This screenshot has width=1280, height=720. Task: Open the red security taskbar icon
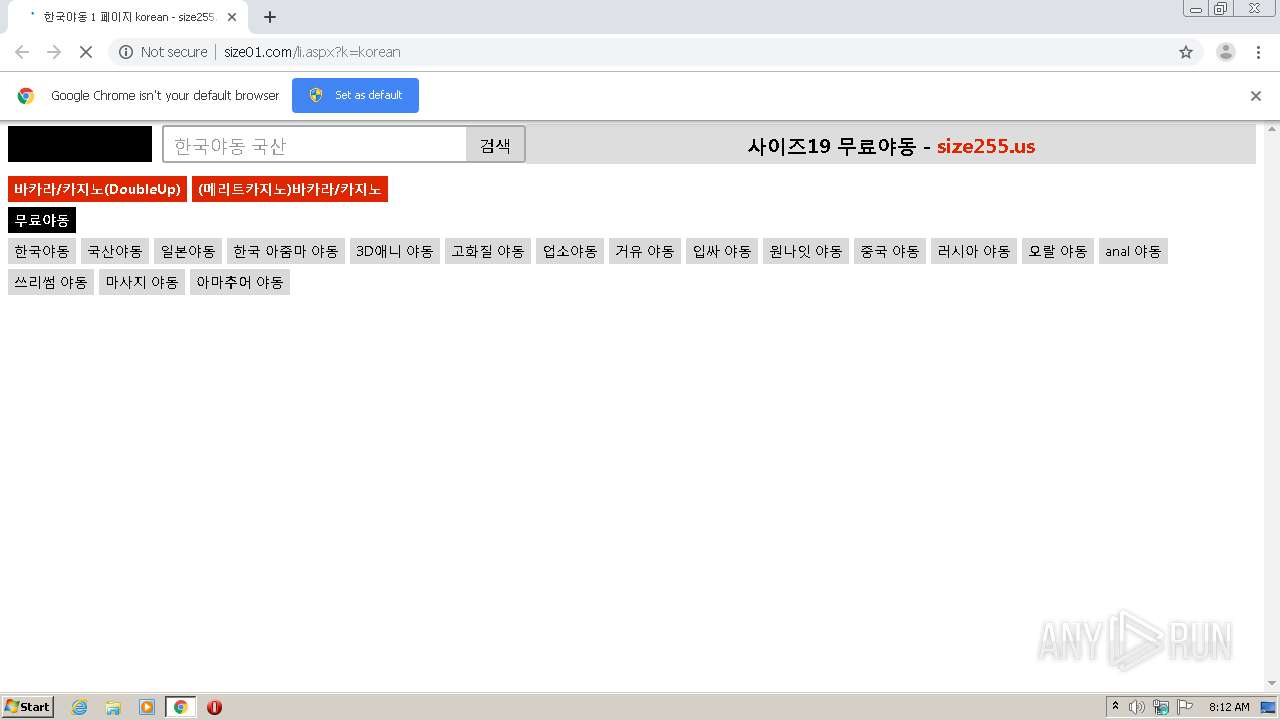coord(214,707)
